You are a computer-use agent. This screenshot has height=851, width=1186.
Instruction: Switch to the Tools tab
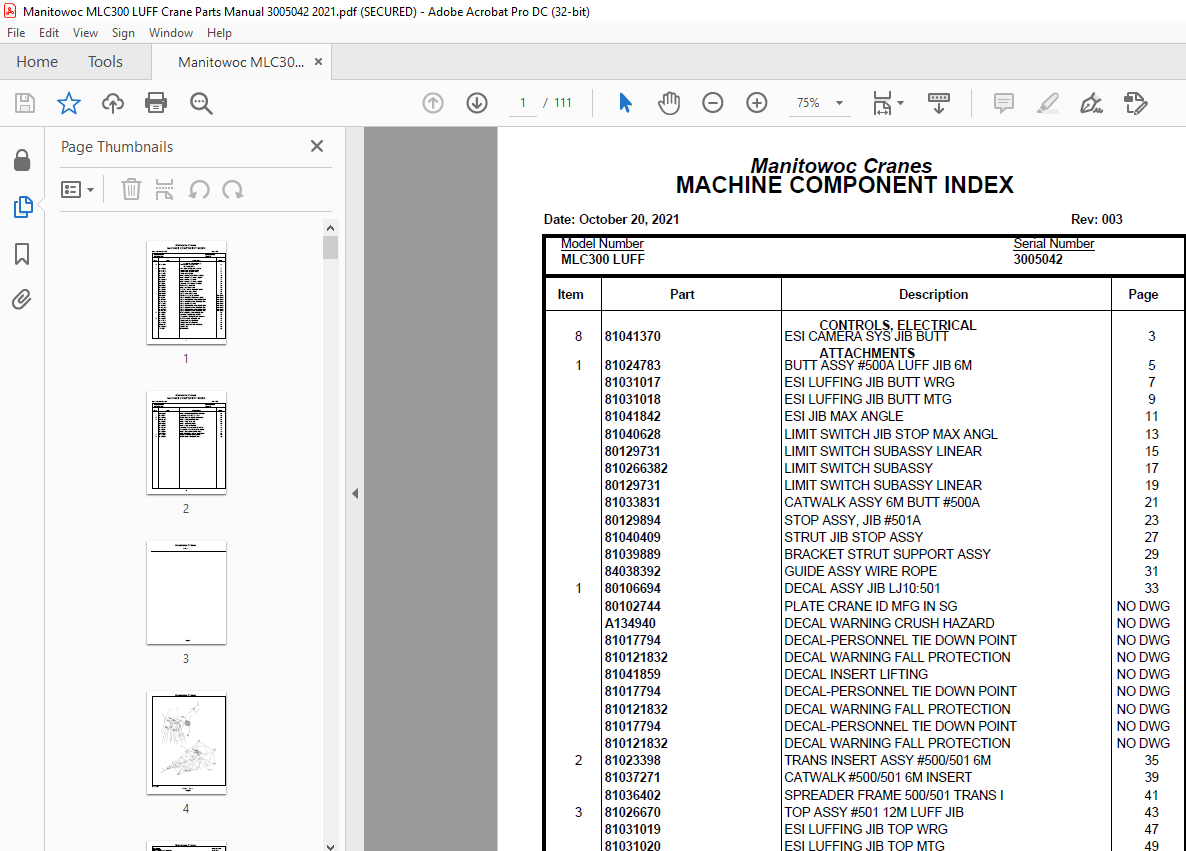point(105,61)
